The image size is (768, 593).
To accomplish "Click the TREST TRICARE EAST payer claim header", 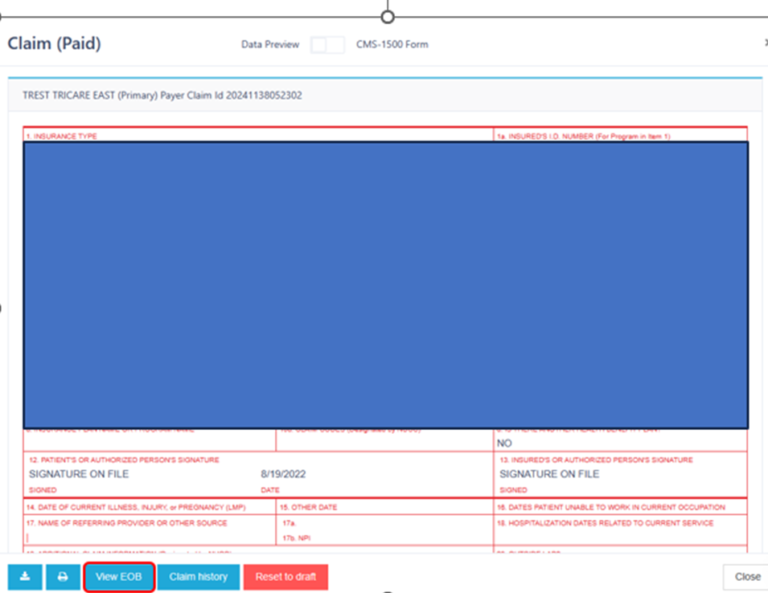I will tap(162, 96).
